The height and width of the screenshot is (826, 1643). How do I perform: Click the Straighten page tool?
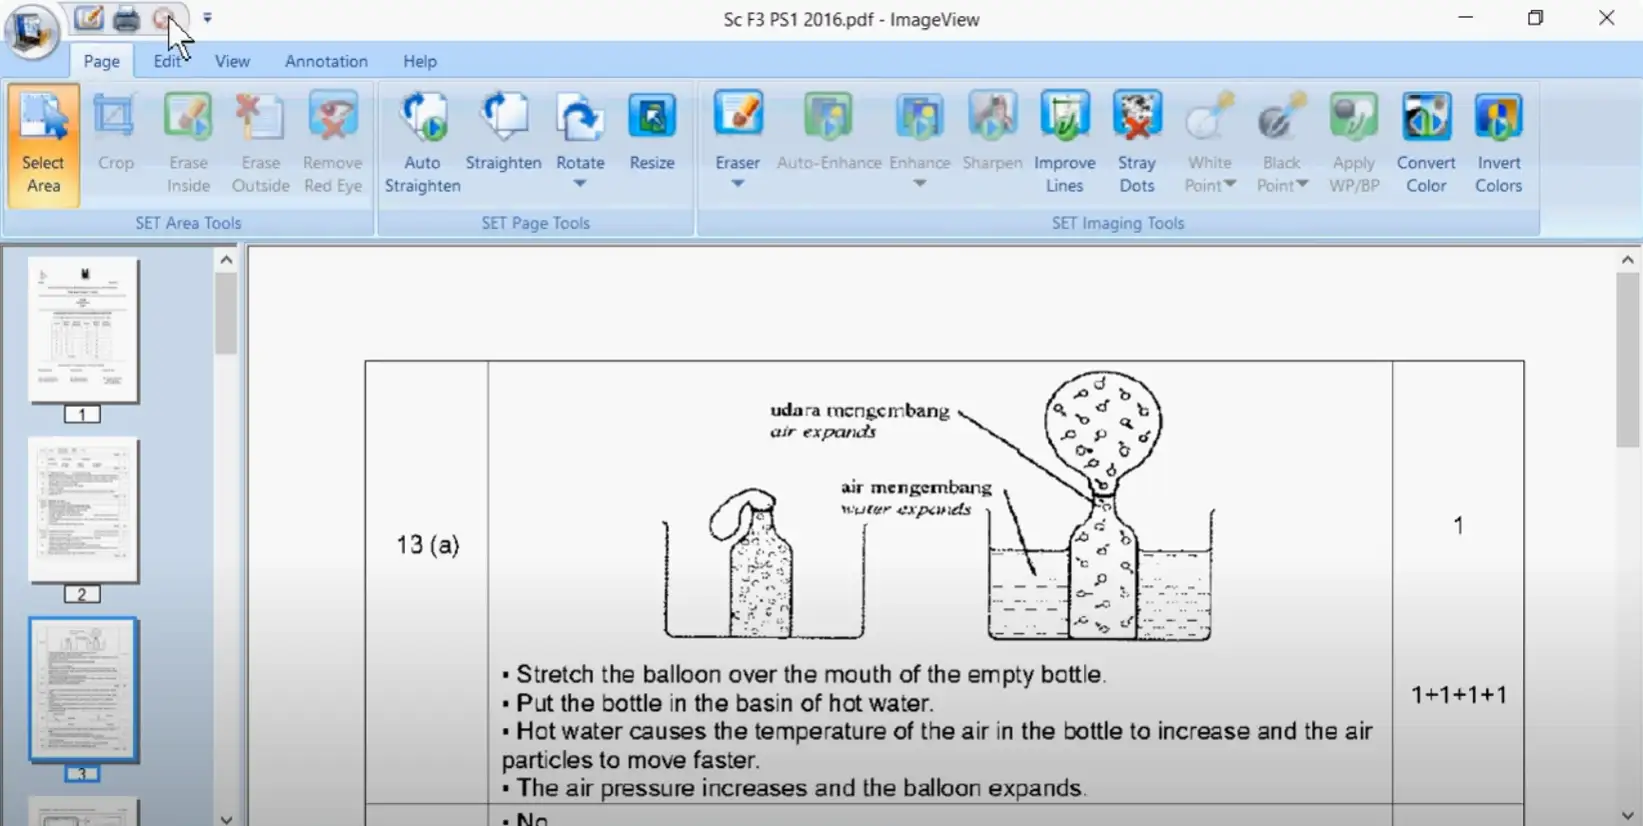point(503,132)
